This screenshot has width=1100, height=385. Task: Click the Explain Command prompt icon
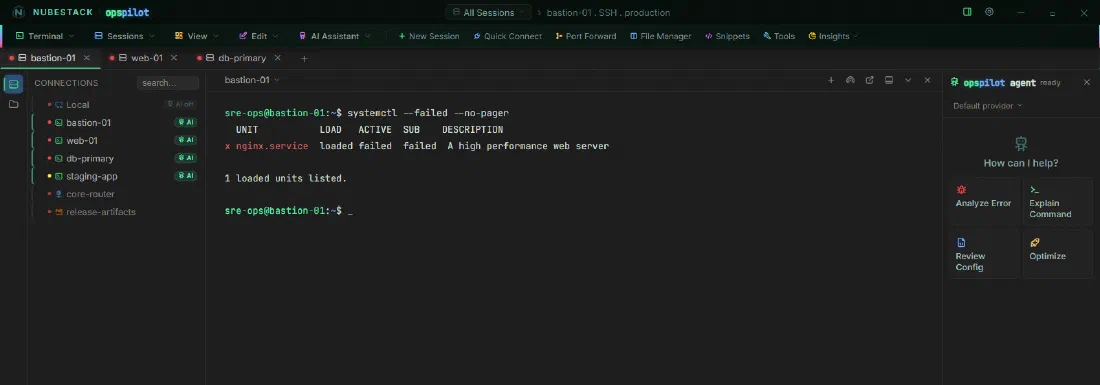pos(1034,189)
